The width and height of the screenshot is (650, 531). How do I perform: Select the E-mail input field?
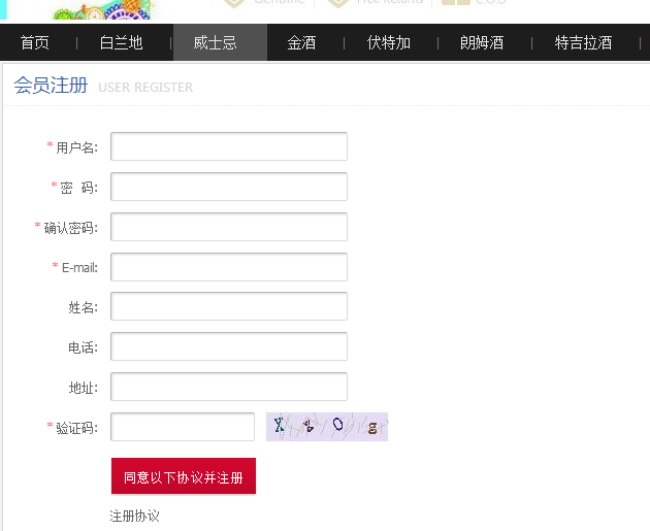tap(229, 267)
